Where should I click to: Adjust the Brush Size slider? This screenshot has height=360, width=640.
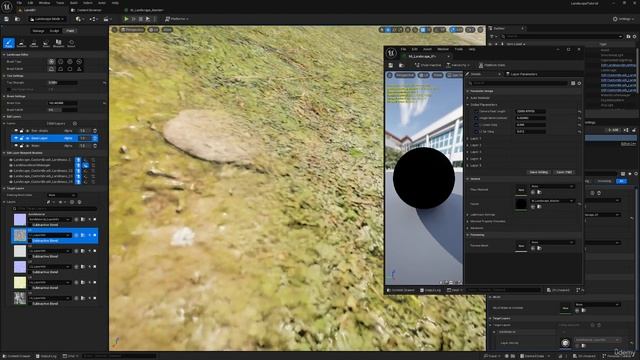(x=62, y=103)
